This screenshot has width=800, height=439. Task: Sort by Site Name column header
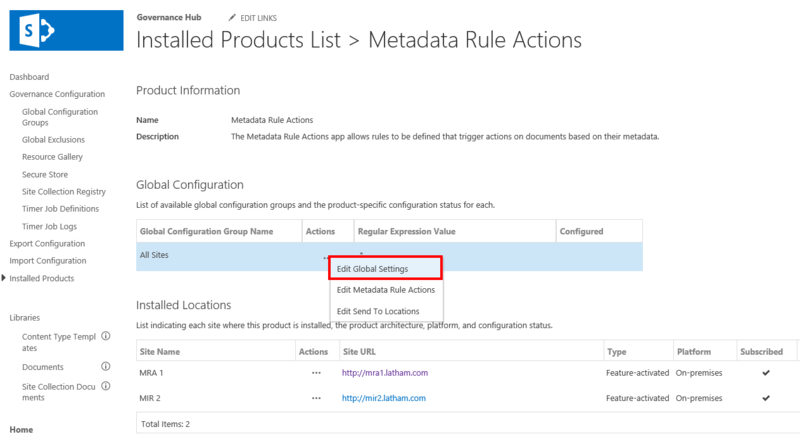pyautogui.click(x=160, y=351)
